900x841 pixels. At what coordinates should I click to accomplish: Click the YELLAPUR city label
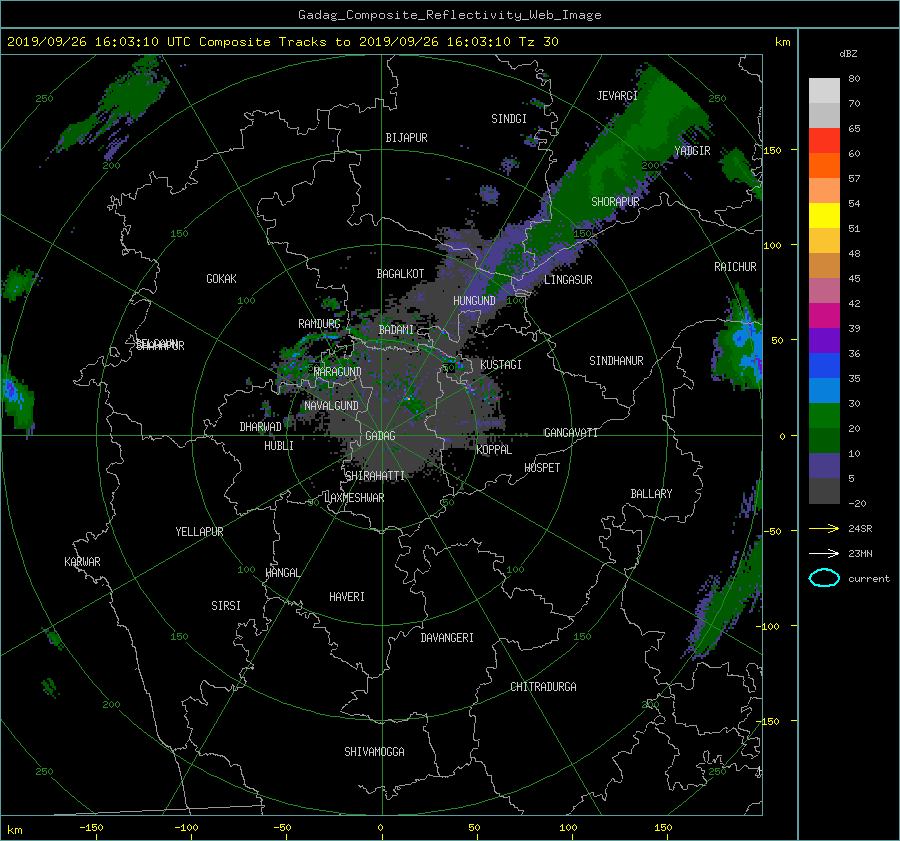click(199, 532)
